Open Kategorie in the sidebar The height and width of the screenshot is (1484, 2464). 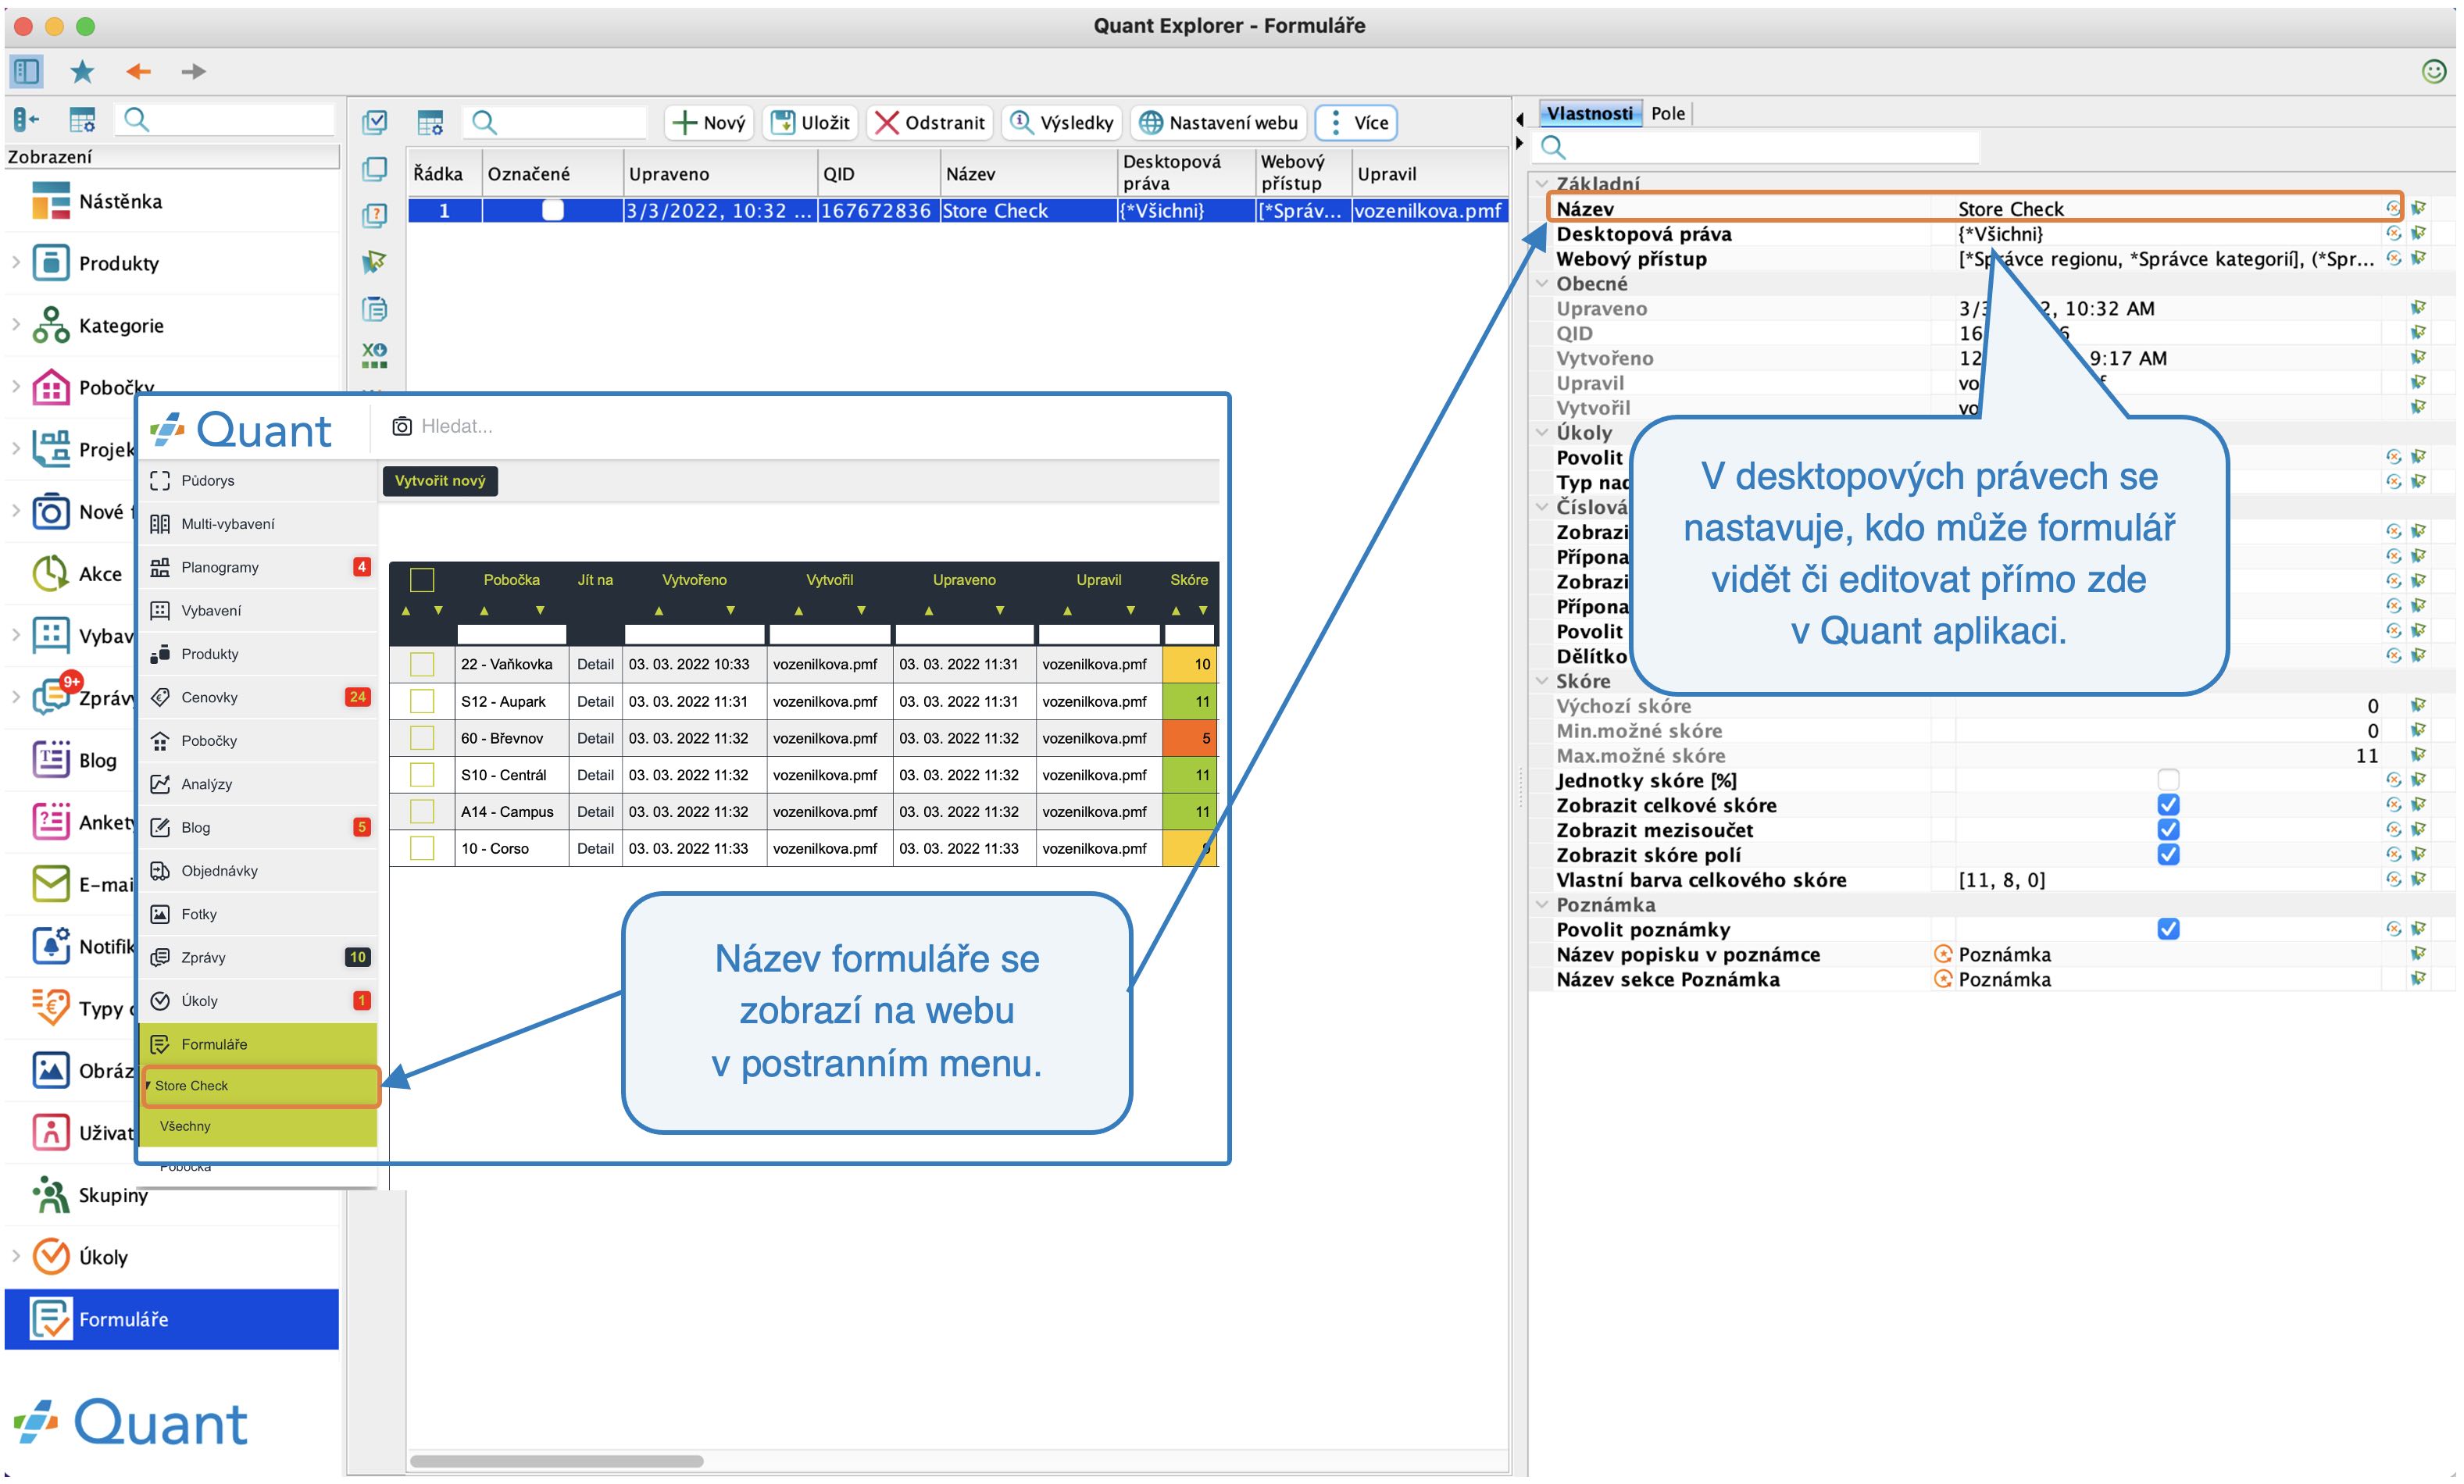pos(172,325)
